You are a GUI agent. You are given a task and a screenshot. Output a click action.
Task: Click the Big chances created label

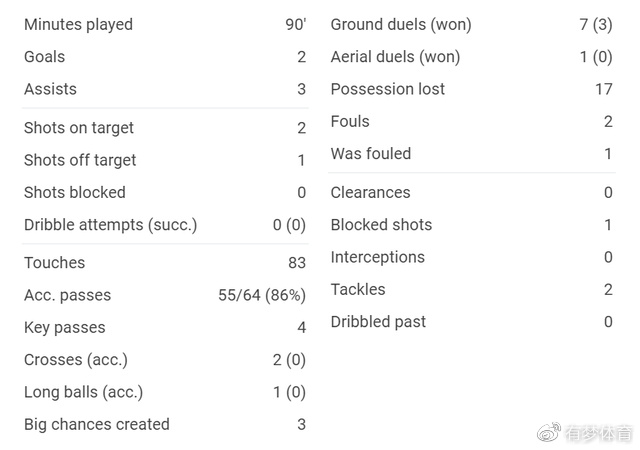[x=97, y=424]
